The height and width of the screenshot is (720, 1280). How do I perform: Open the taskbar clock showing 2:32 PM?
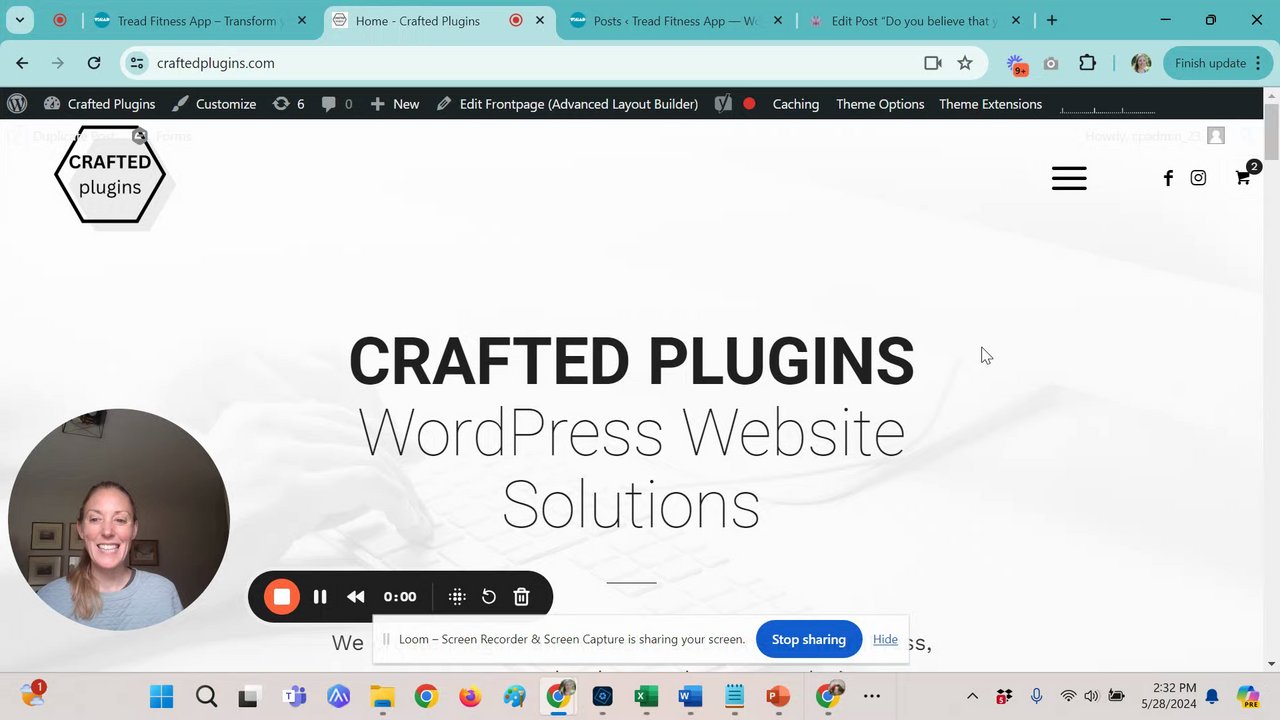(1174, 696)
